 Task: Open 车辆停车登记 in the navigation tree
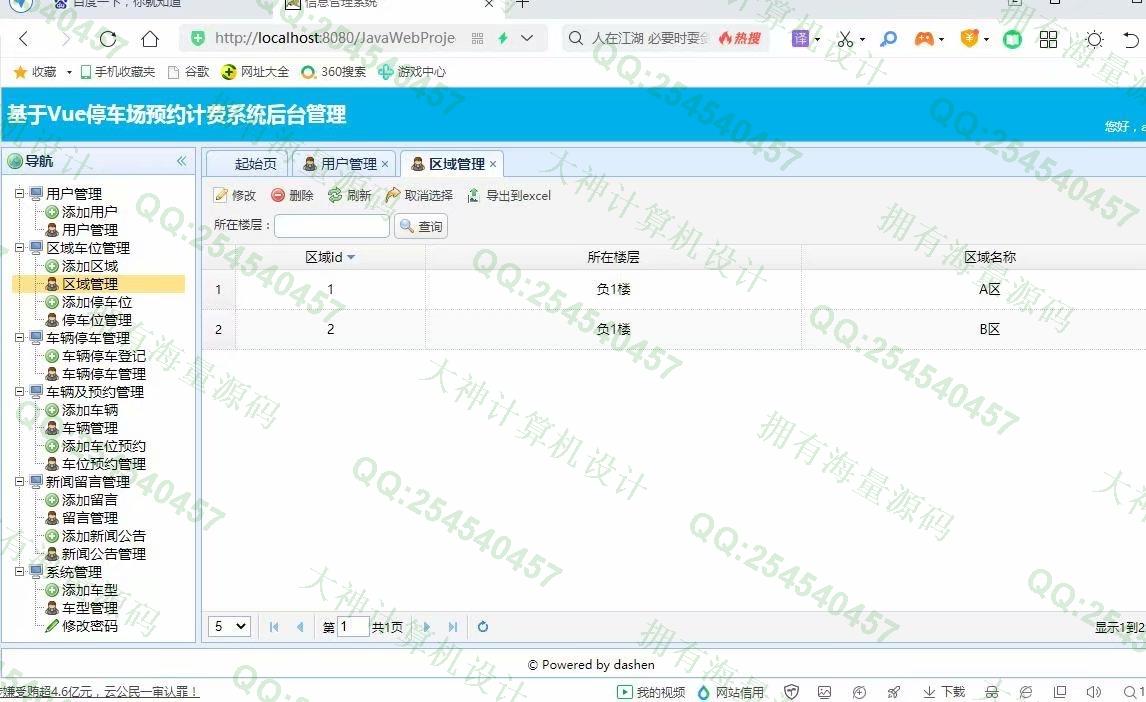coord(103,356)
